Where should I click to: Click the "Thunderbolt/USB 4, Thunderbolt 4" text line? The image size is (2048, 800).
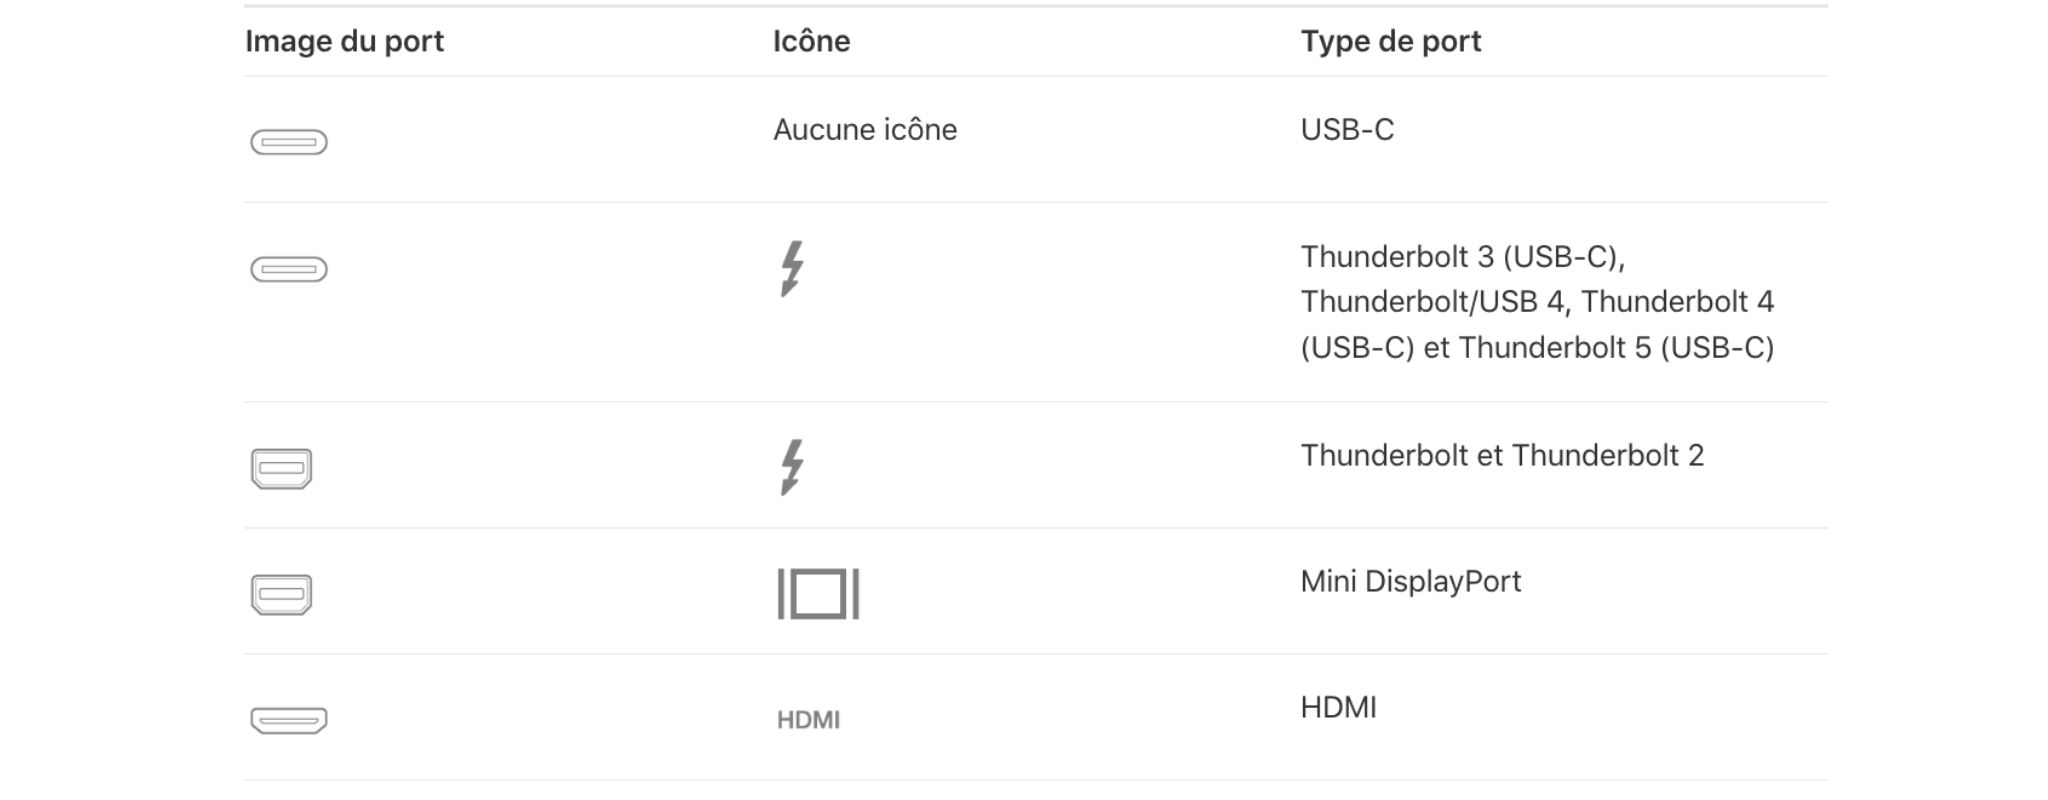[x=1537, y=302]
